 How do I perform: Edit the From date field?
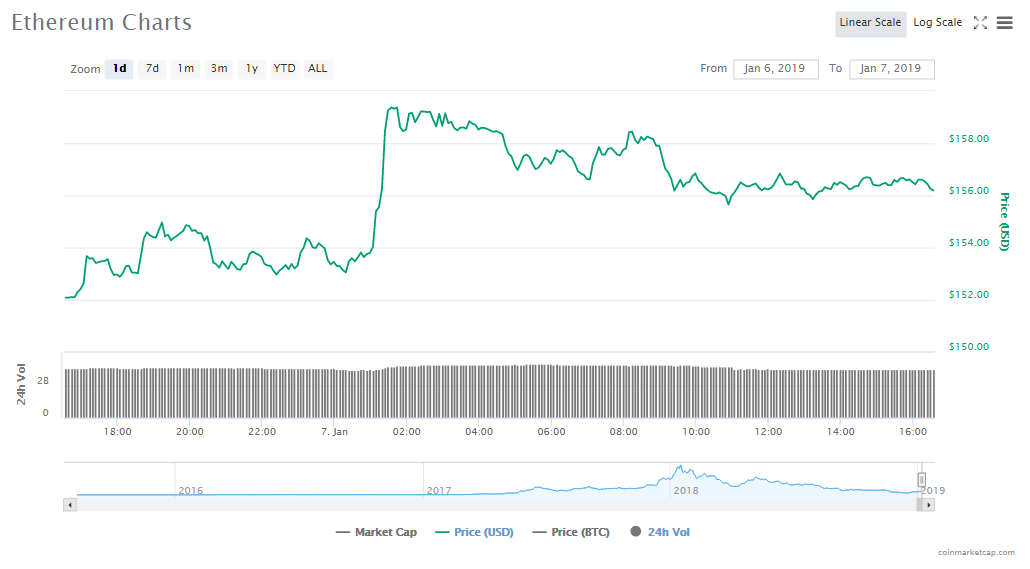[x=775, y=69]
